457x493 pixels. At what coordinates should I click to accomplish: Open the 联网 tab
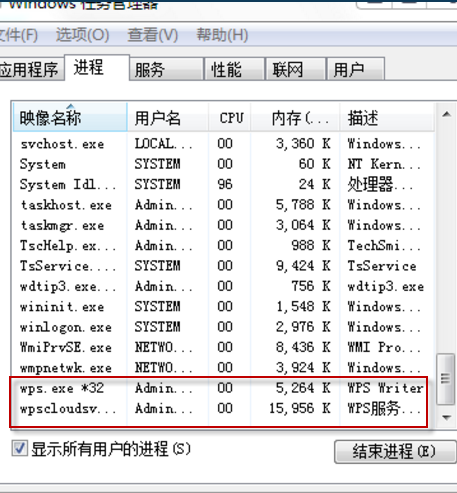[295, 69]
